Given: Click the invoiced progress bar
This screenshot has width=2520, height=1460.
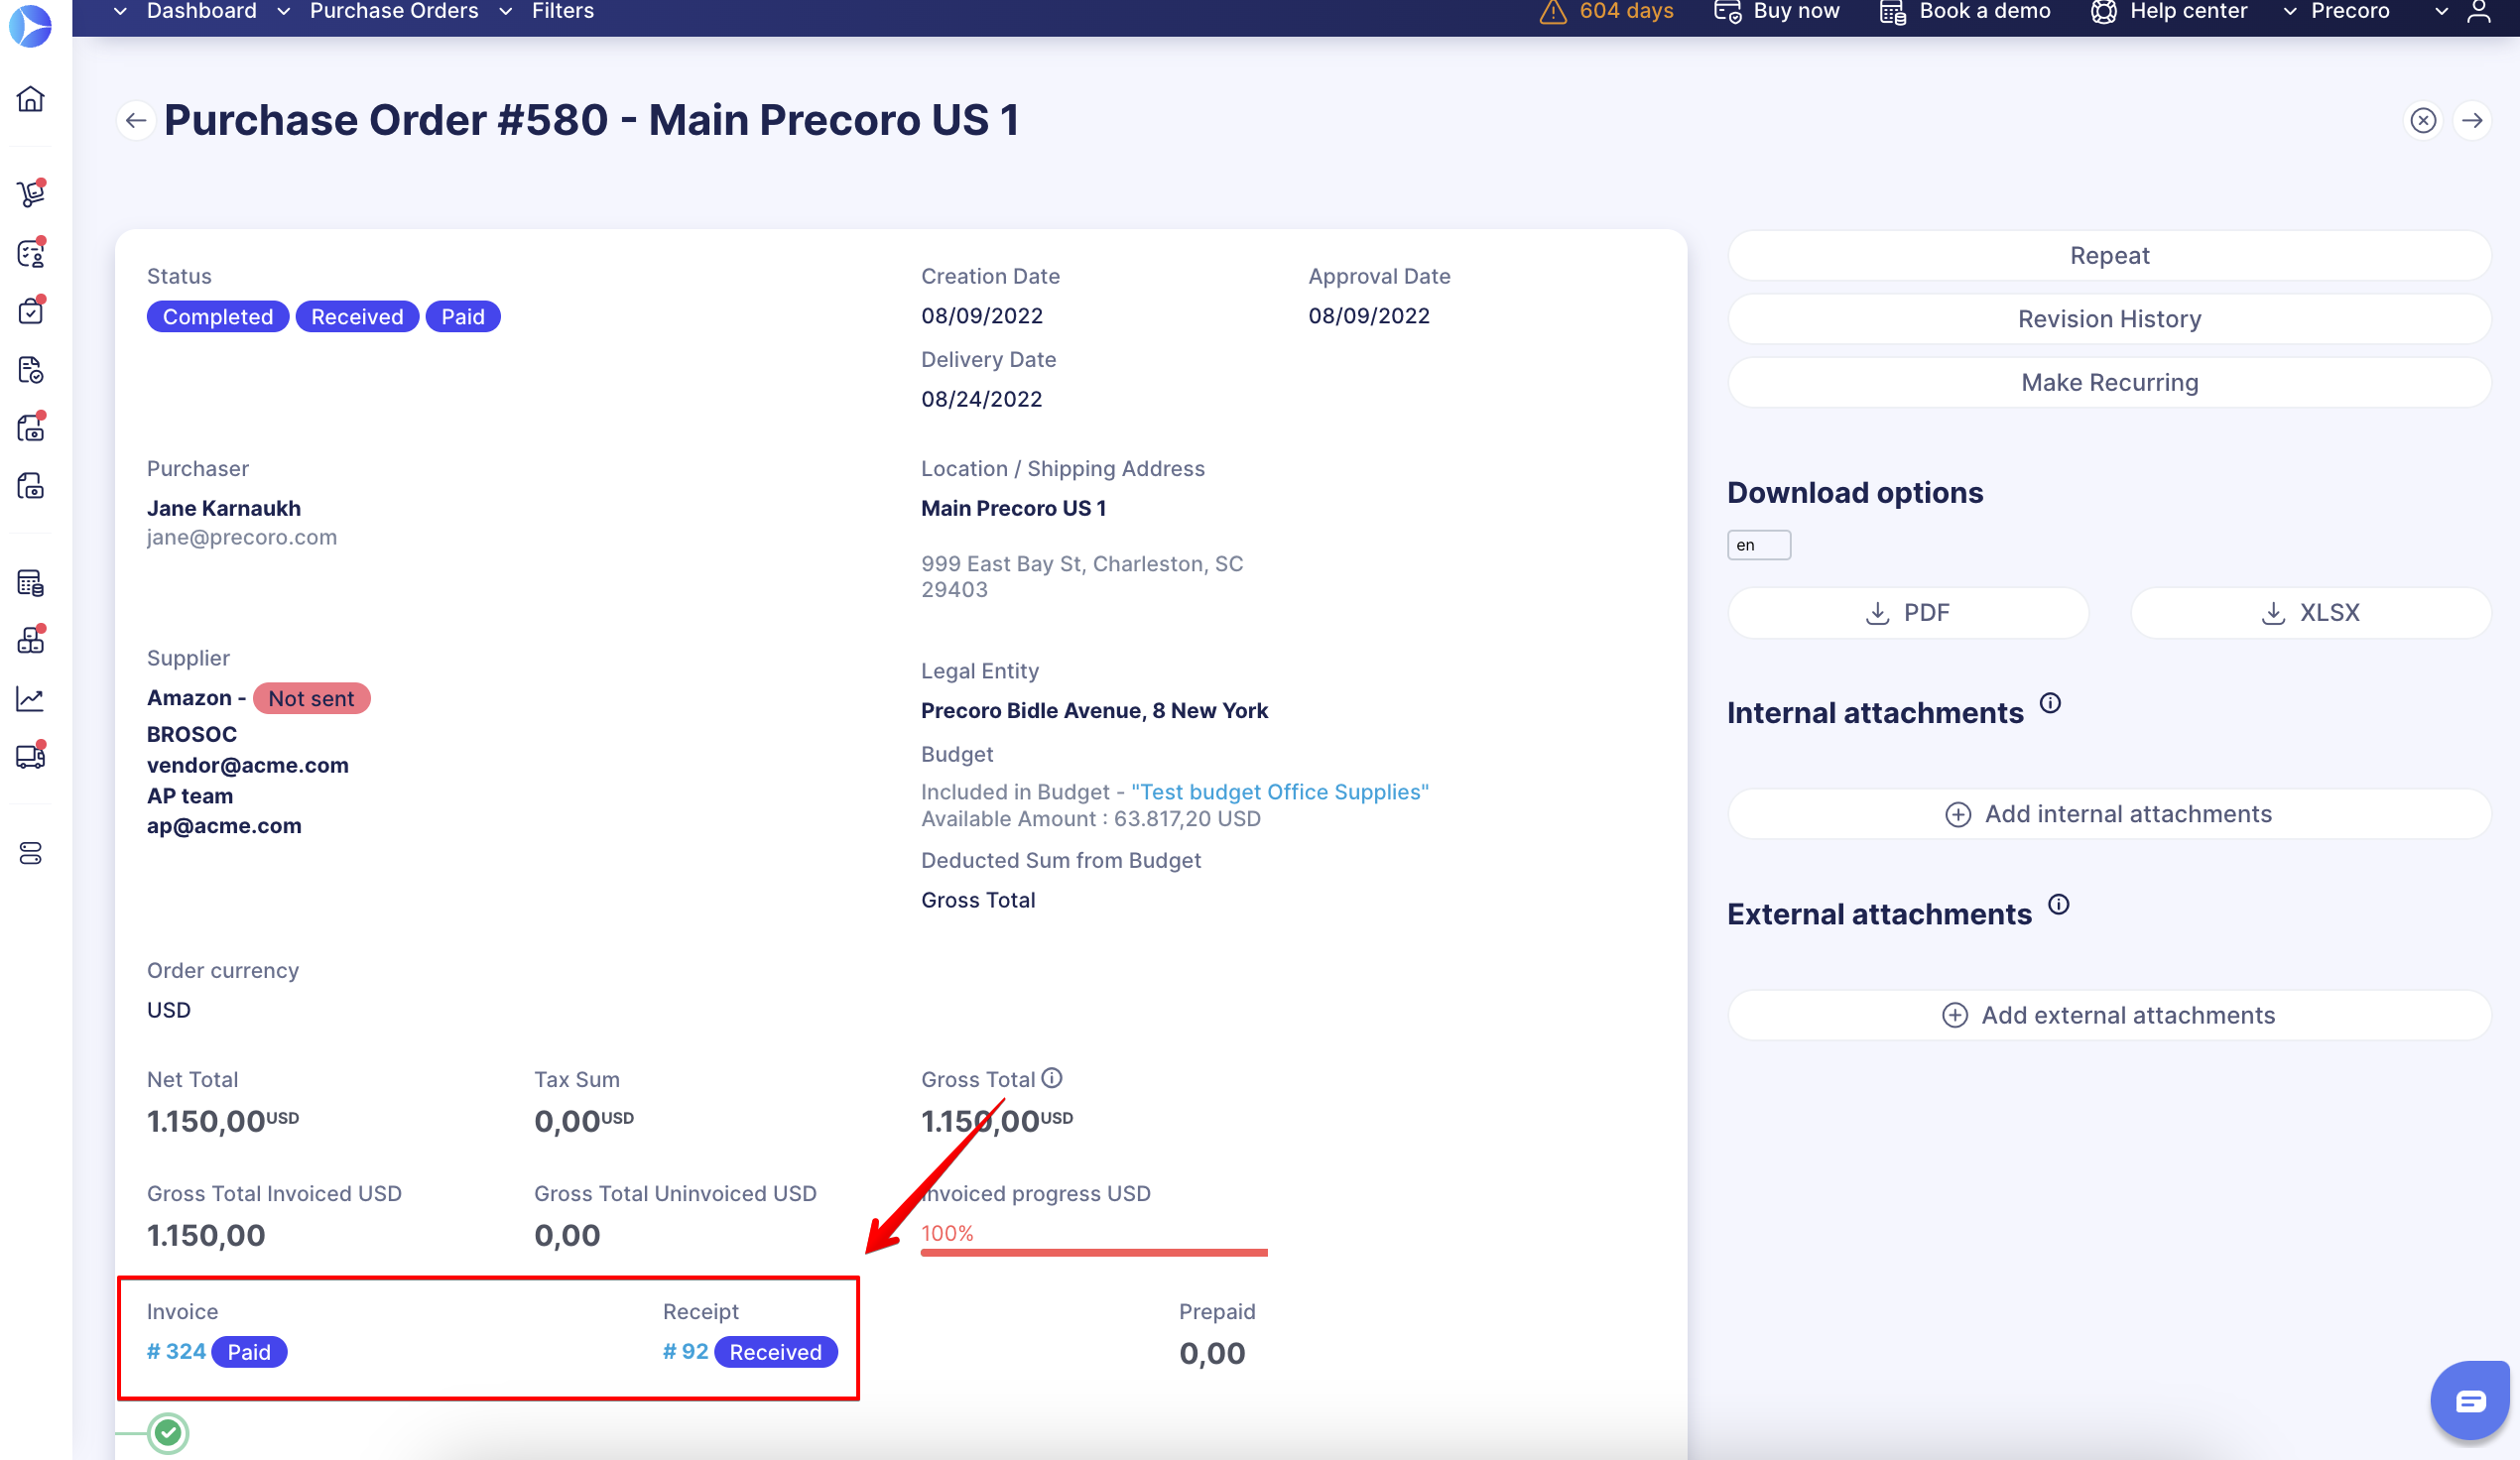Looking at the screenshot, I should 1094,1252.
